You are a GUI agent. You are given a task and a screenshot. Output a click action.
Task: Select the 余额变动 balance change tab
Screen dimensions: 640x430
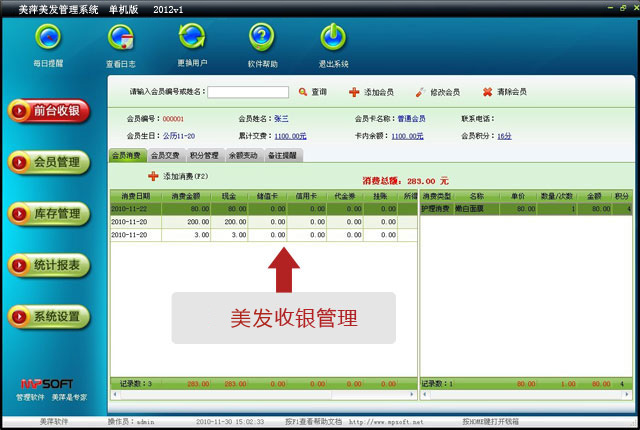[x=243, y=155]
